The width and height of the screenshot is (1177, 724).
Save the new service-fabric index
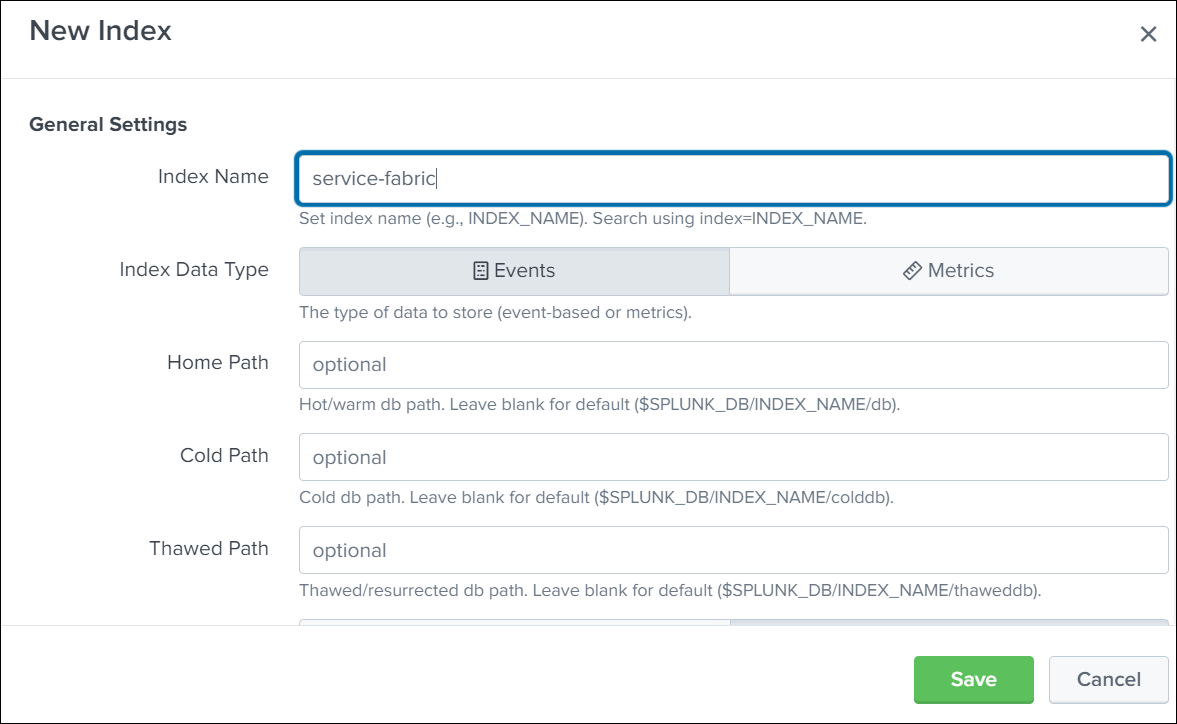point(972,679)
